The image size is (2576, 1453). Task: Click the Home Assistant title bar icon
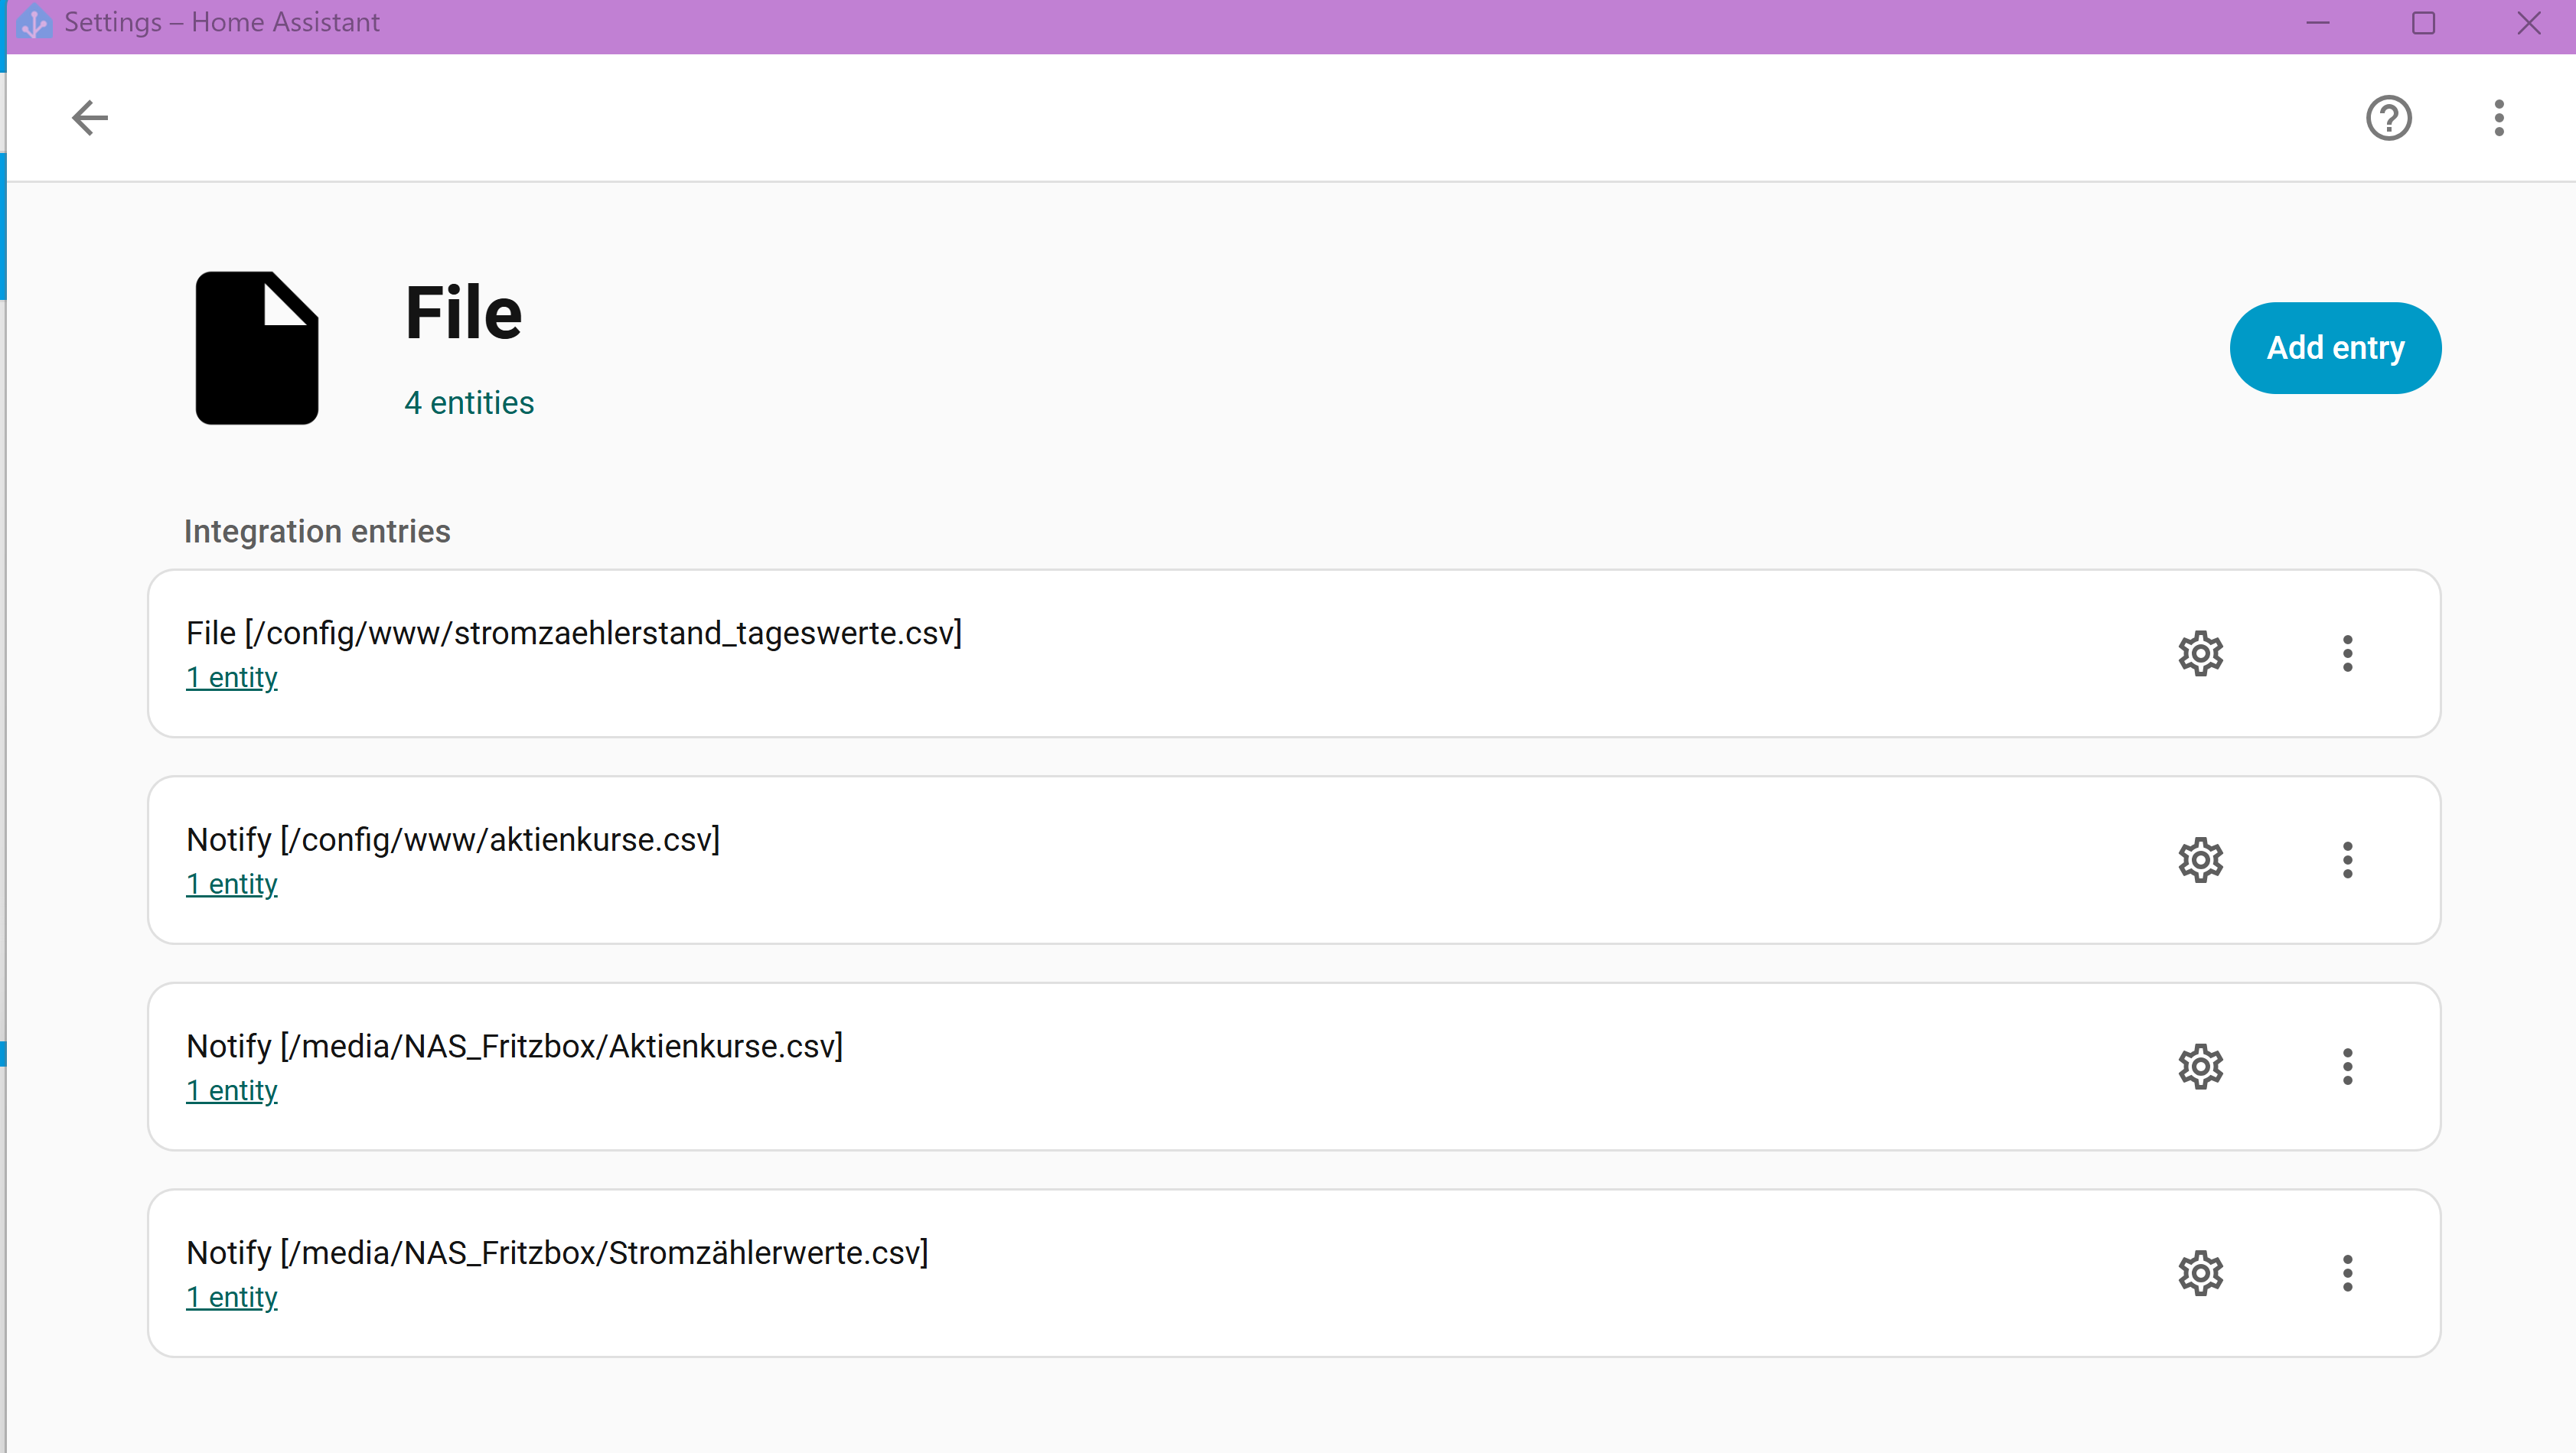click(34, 22)
